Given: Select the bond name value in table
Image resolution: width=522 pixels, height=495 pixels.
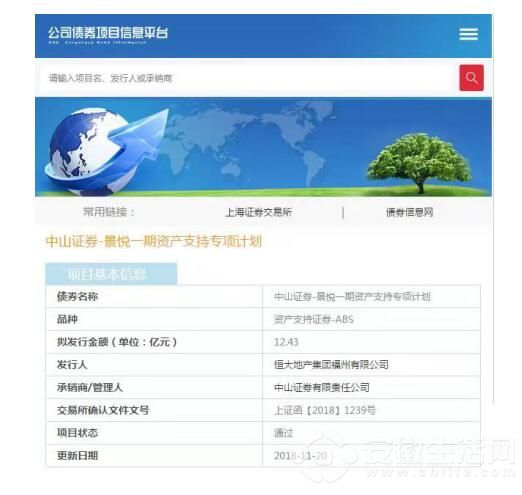Looking at the screenshot, I should pos(352,296).
